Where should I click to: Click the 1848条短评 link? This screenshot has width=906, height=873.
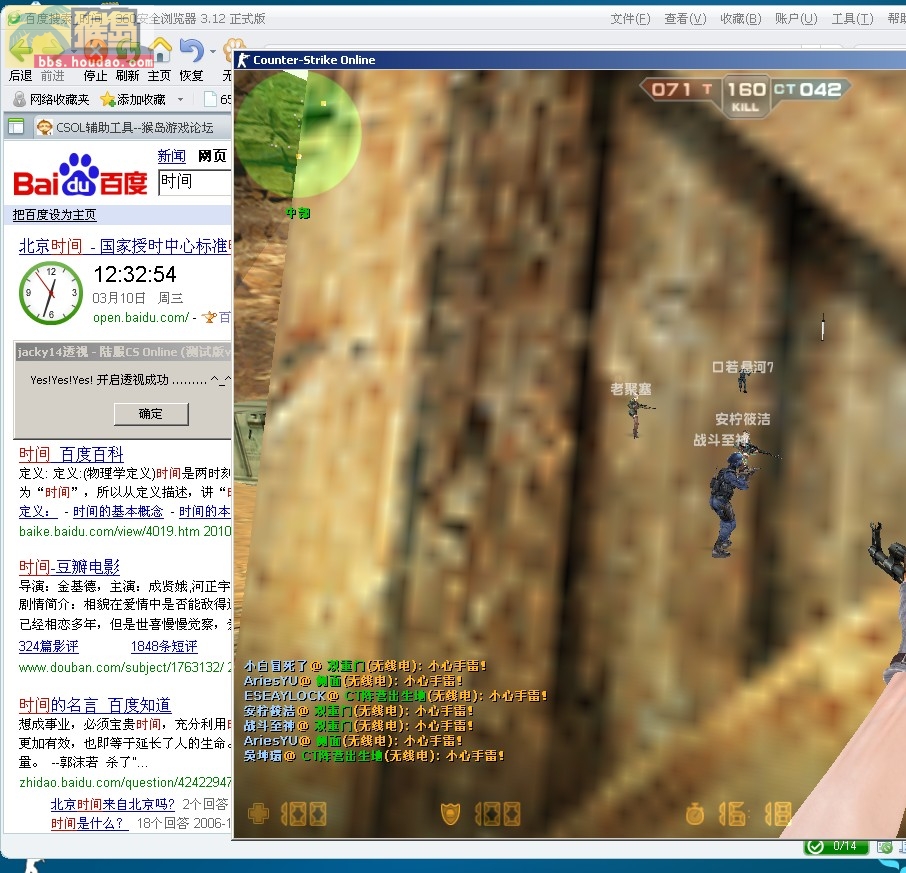164,646
